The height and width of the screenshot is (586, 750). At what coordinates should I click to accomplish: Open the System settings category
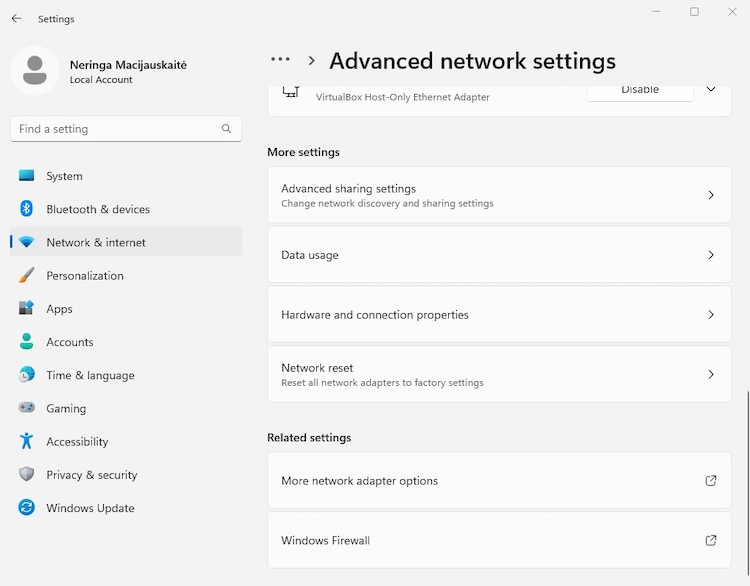point(126,176)
